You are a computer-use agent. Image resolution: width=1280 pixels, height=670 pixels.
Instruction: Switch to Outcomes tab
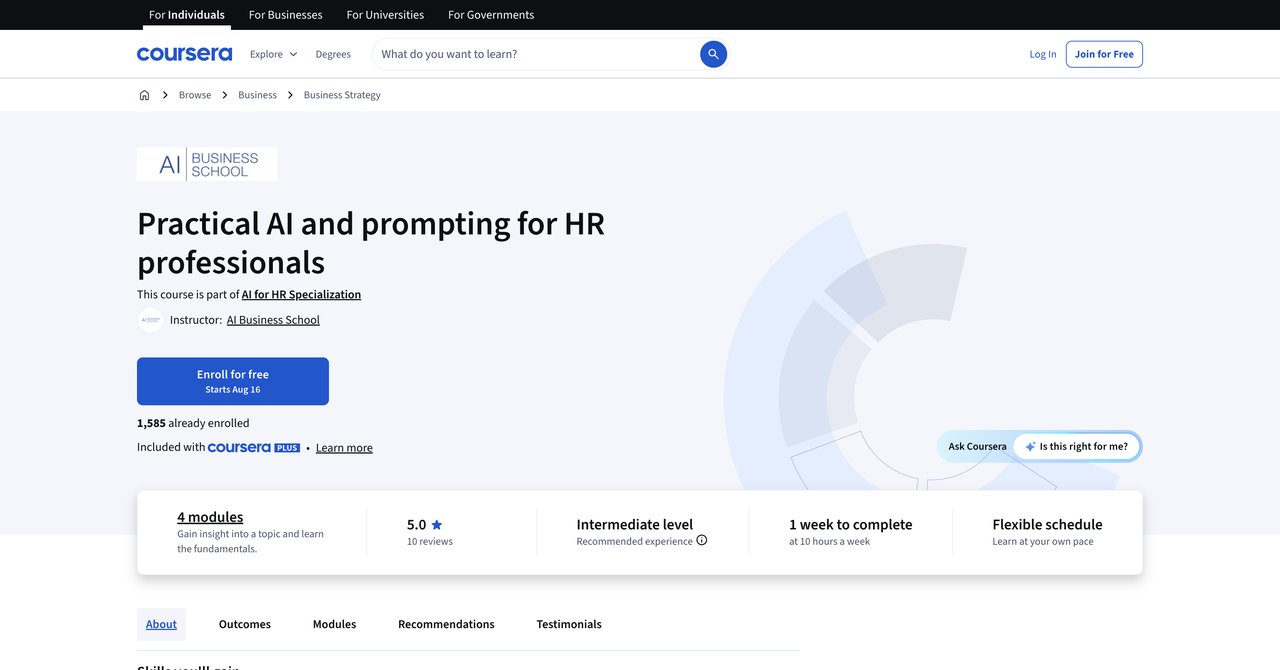[x=245, y=624]
